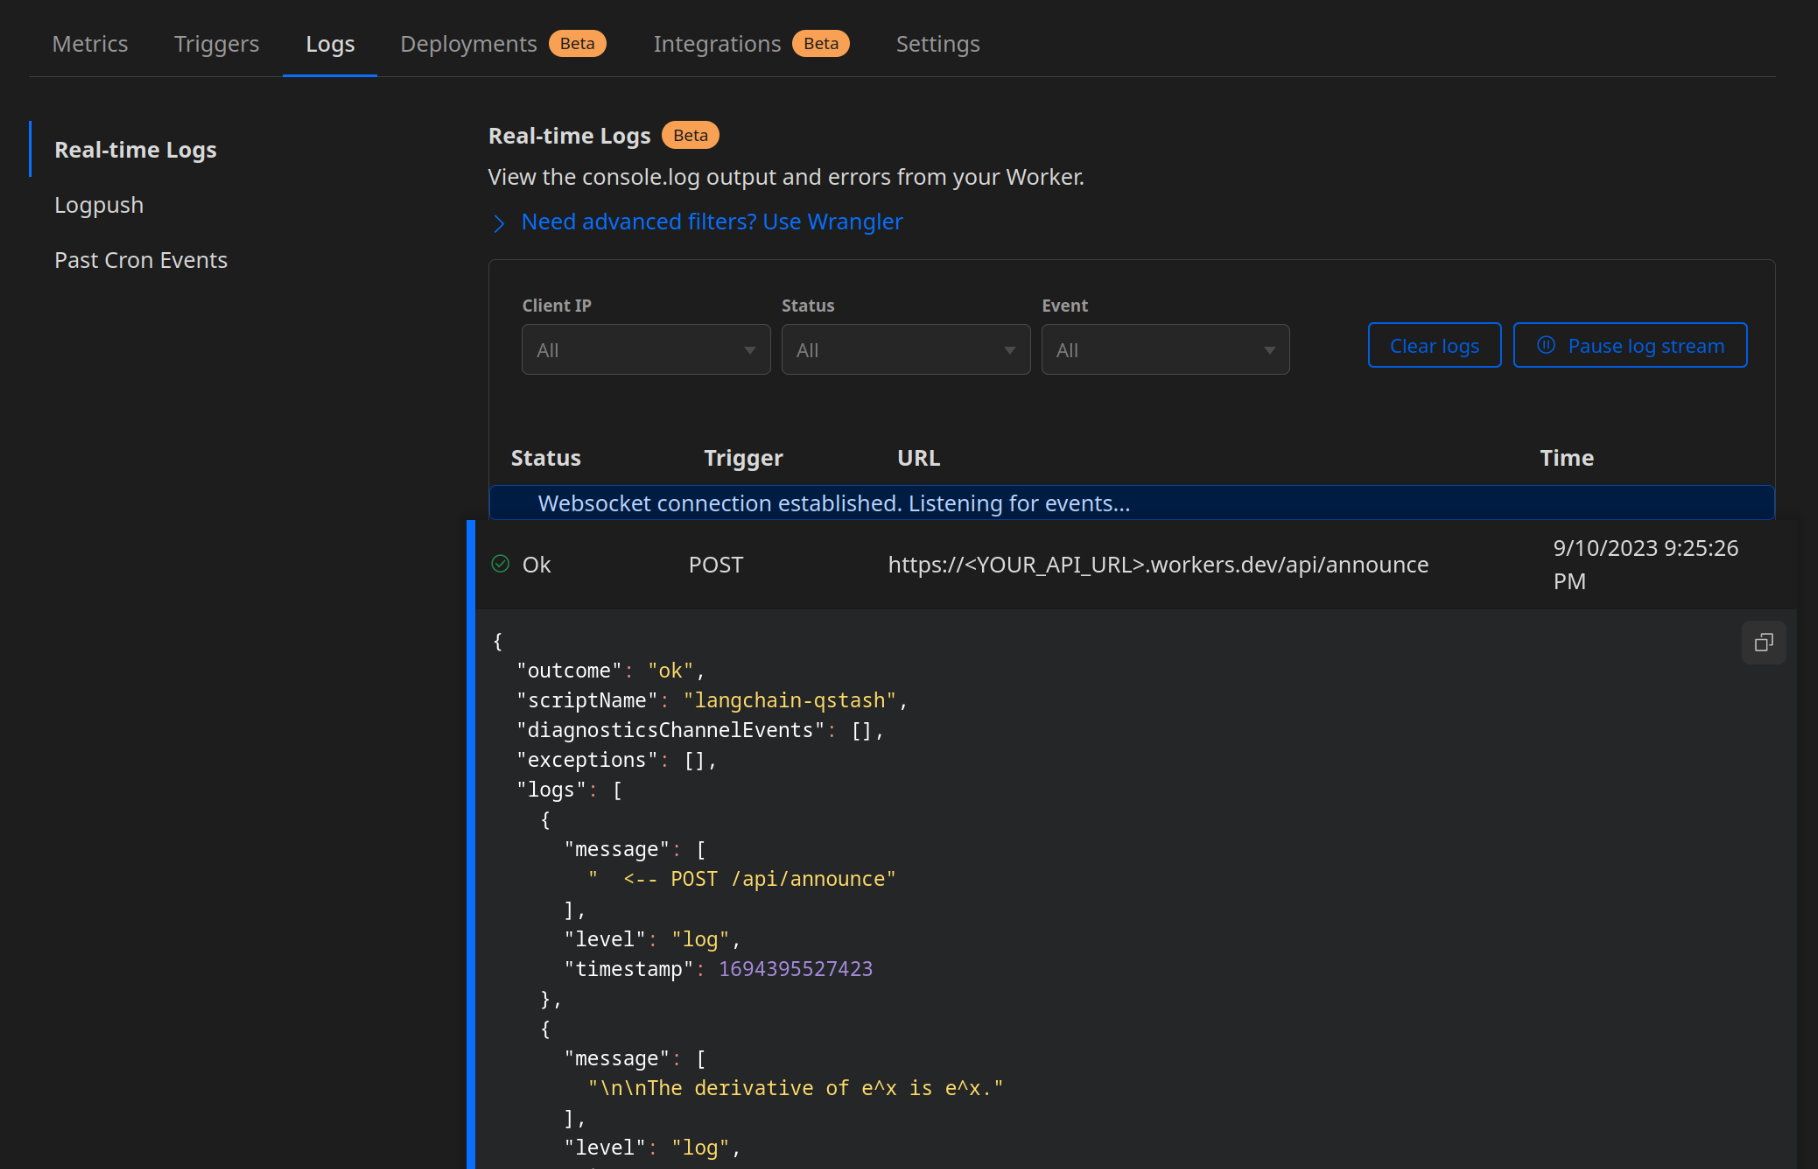The width and height of the screenshot is (1818, 1169).
Task: Follow the Use Wrangler advanced filters link
Action: pos(712,222)
